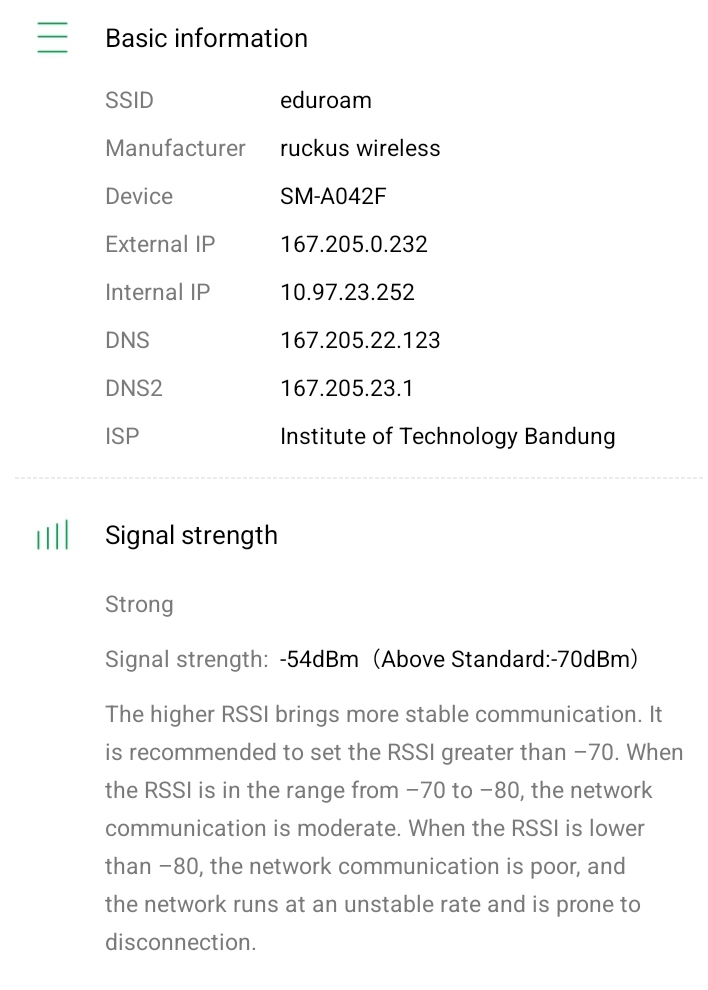Click the ruckus wireless manufacturer value
Image resolution: width=708 pixels, height=990 pixels.
tap(360, 148)
